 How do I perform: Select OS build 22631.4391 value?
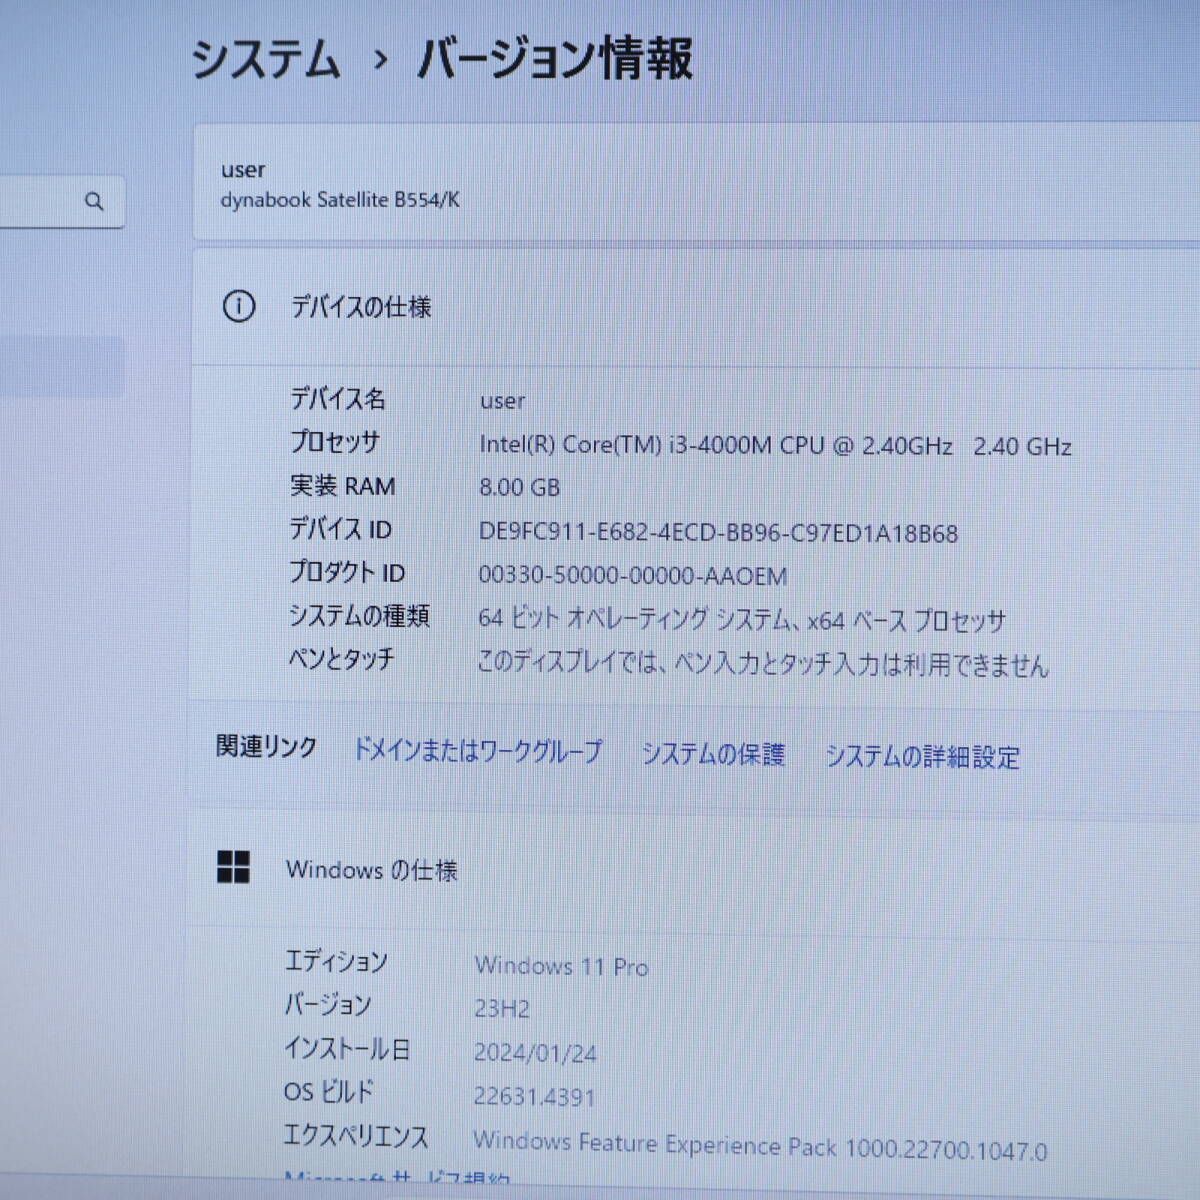(534, 1097)
